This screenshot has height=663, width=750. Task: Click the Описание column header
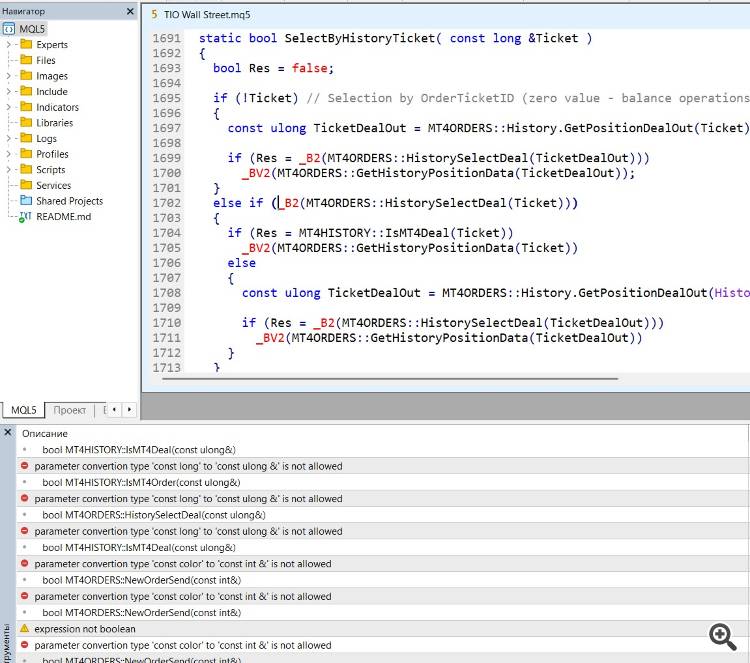tap(45, 434)
